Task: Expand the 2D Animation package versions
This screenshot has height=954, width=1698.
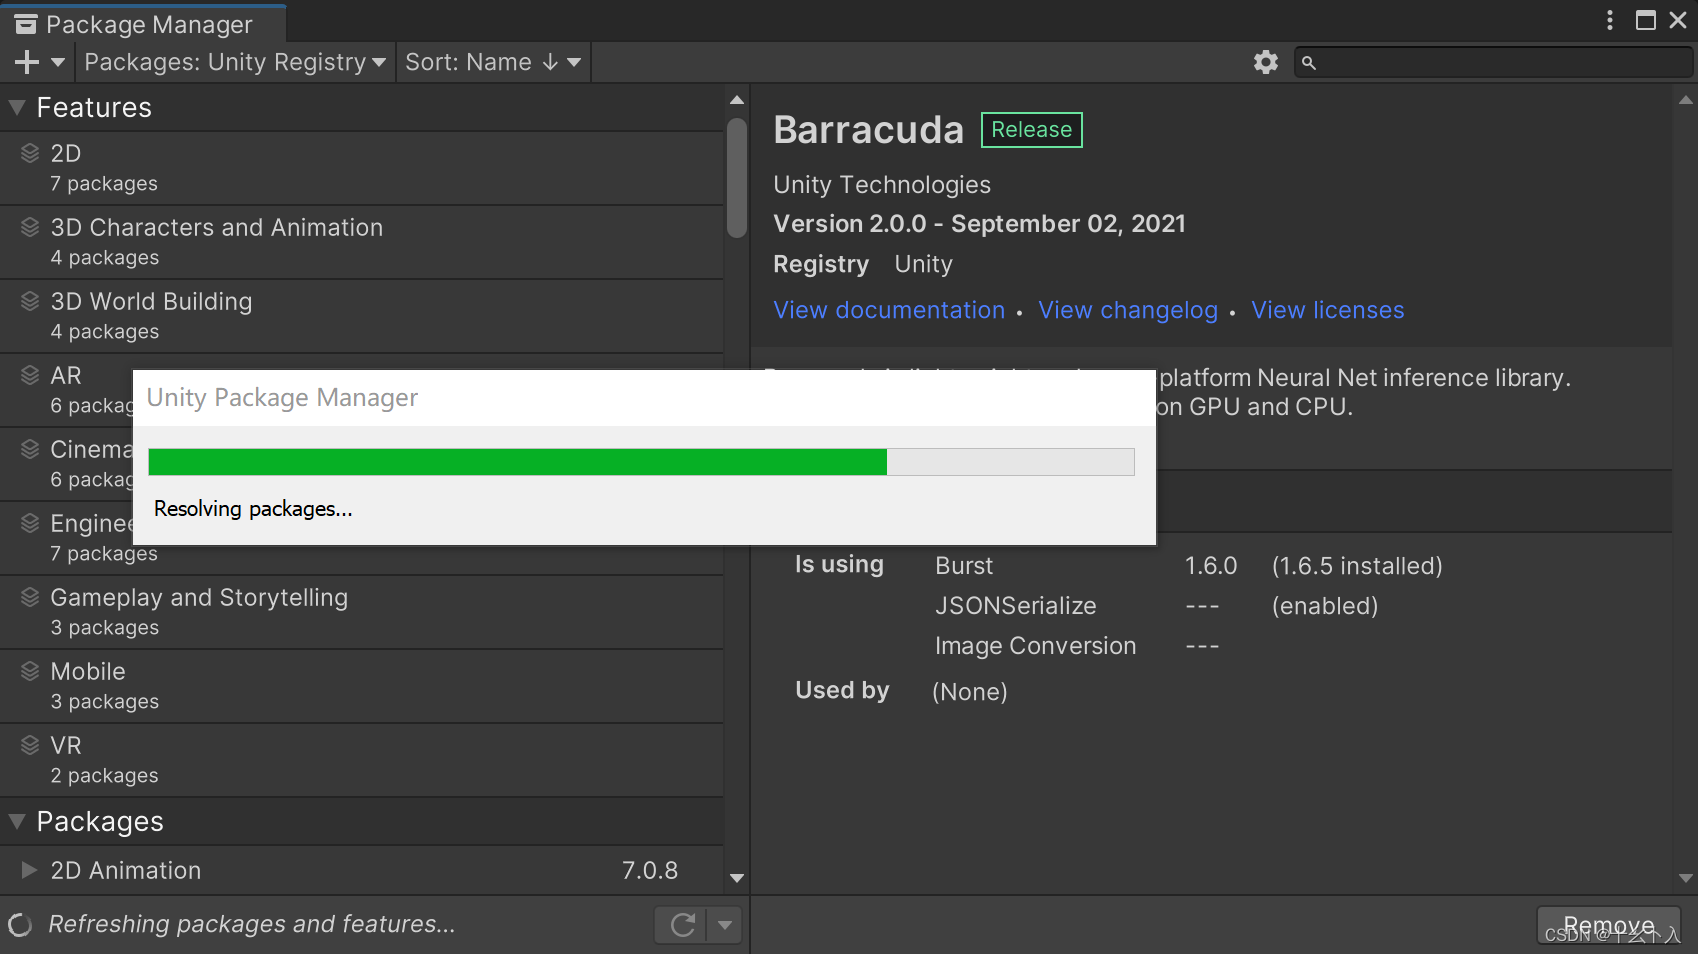Action: (x=29, y=870)
